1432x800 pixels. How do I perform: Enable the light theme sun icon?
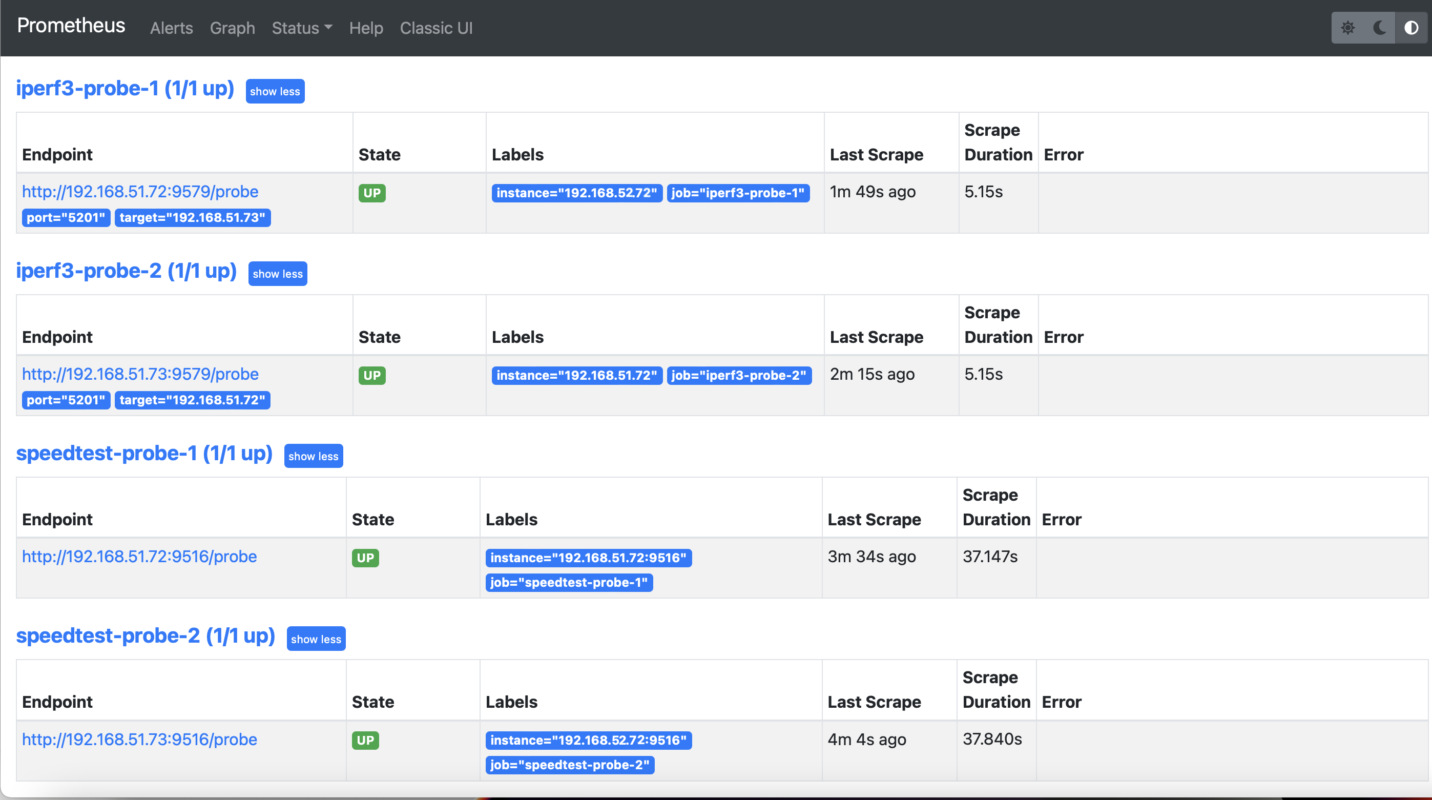tap(1347, 27)
